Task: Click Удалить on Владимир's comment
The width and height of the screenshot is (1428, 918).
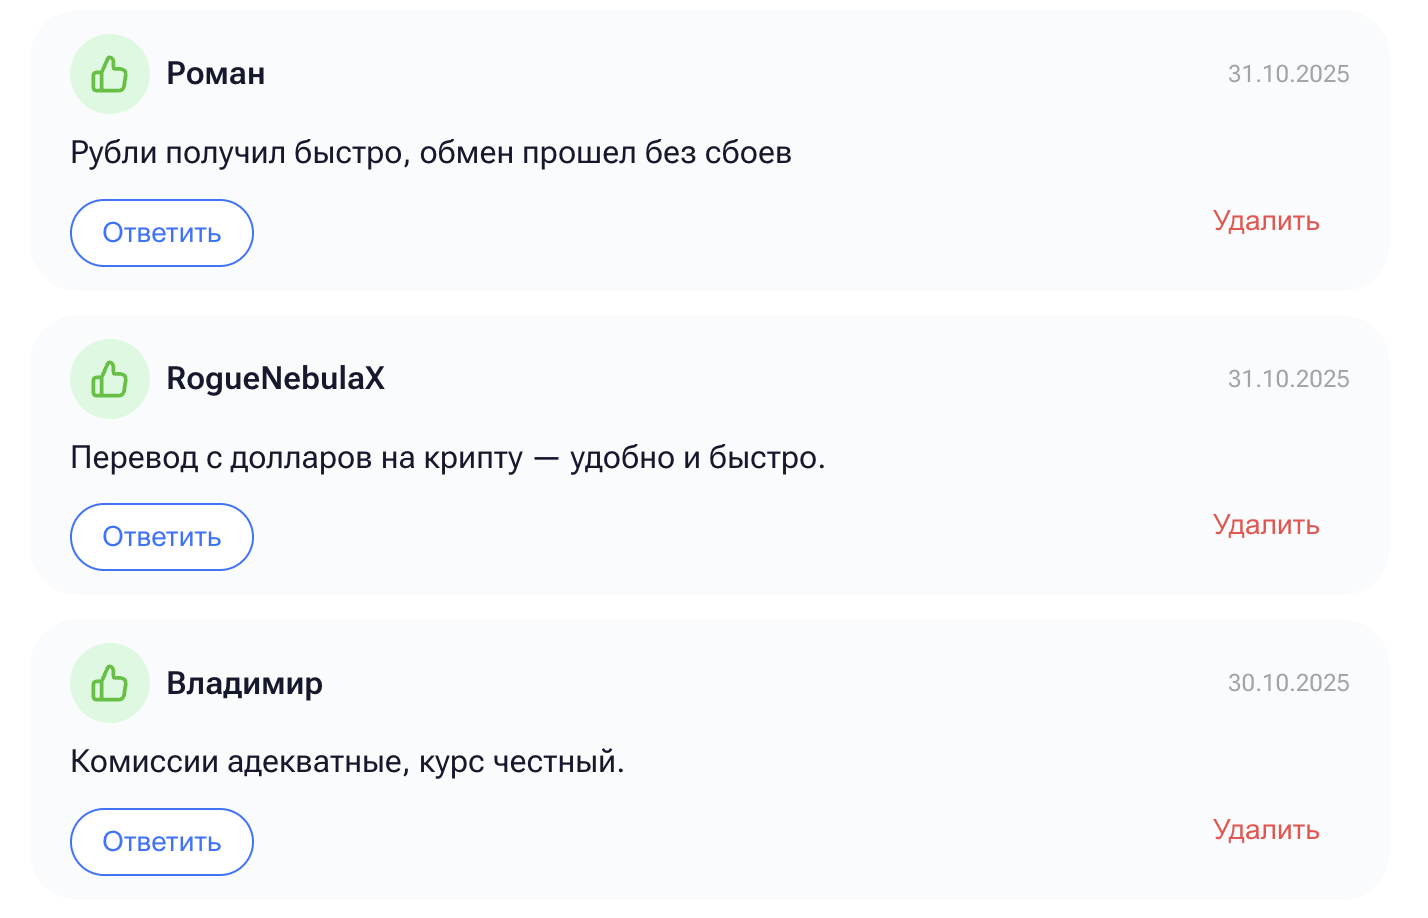Action: 1266,830
